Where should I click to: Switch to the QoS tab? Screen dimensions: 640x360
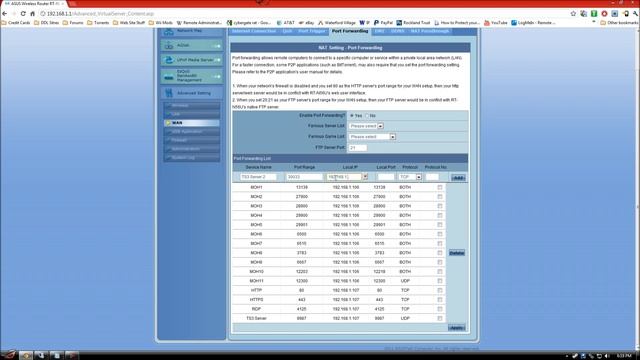pyautogui.click(x=287, y=31)
